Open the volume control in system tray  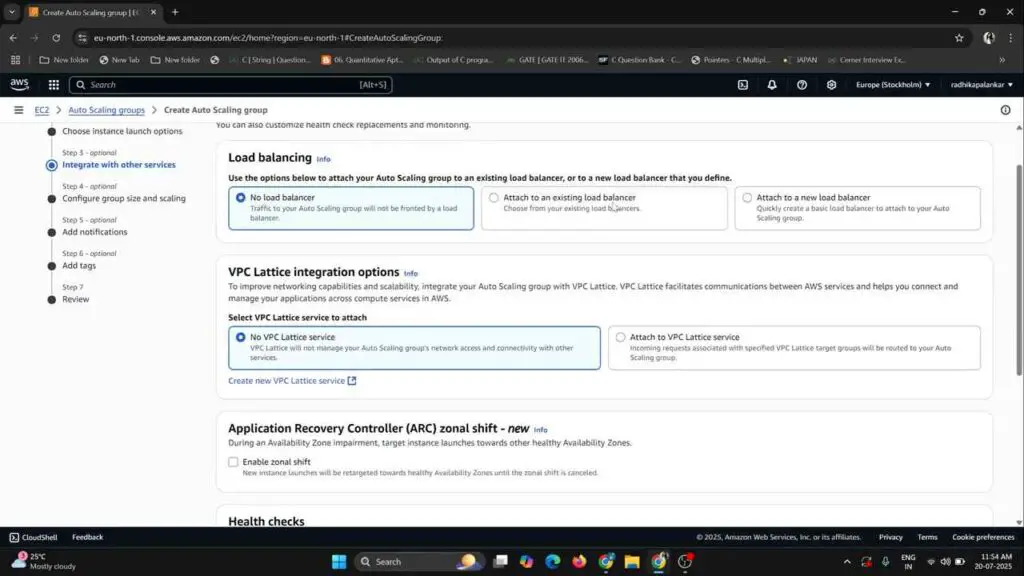[945, 562]
